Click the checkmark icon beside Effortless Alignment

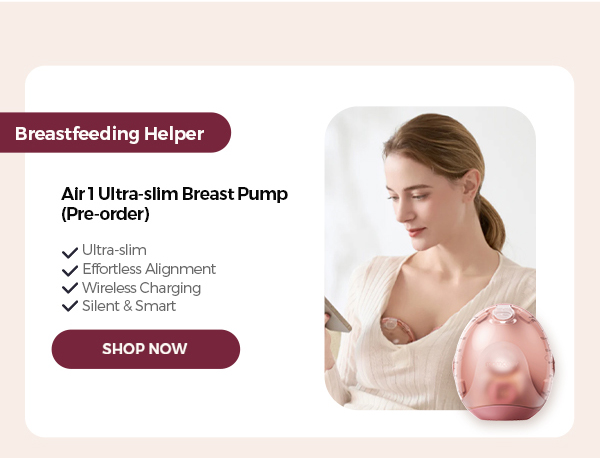pos(70,270)
